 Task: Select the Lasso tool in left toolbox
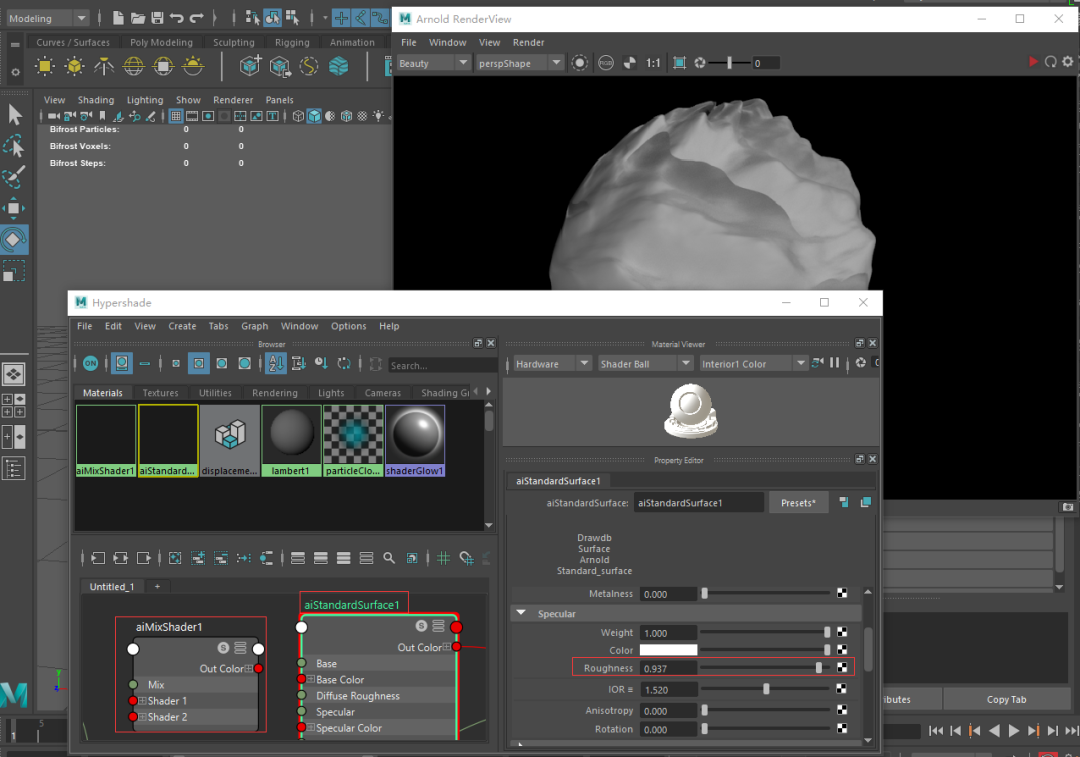(x=14, y=147)
